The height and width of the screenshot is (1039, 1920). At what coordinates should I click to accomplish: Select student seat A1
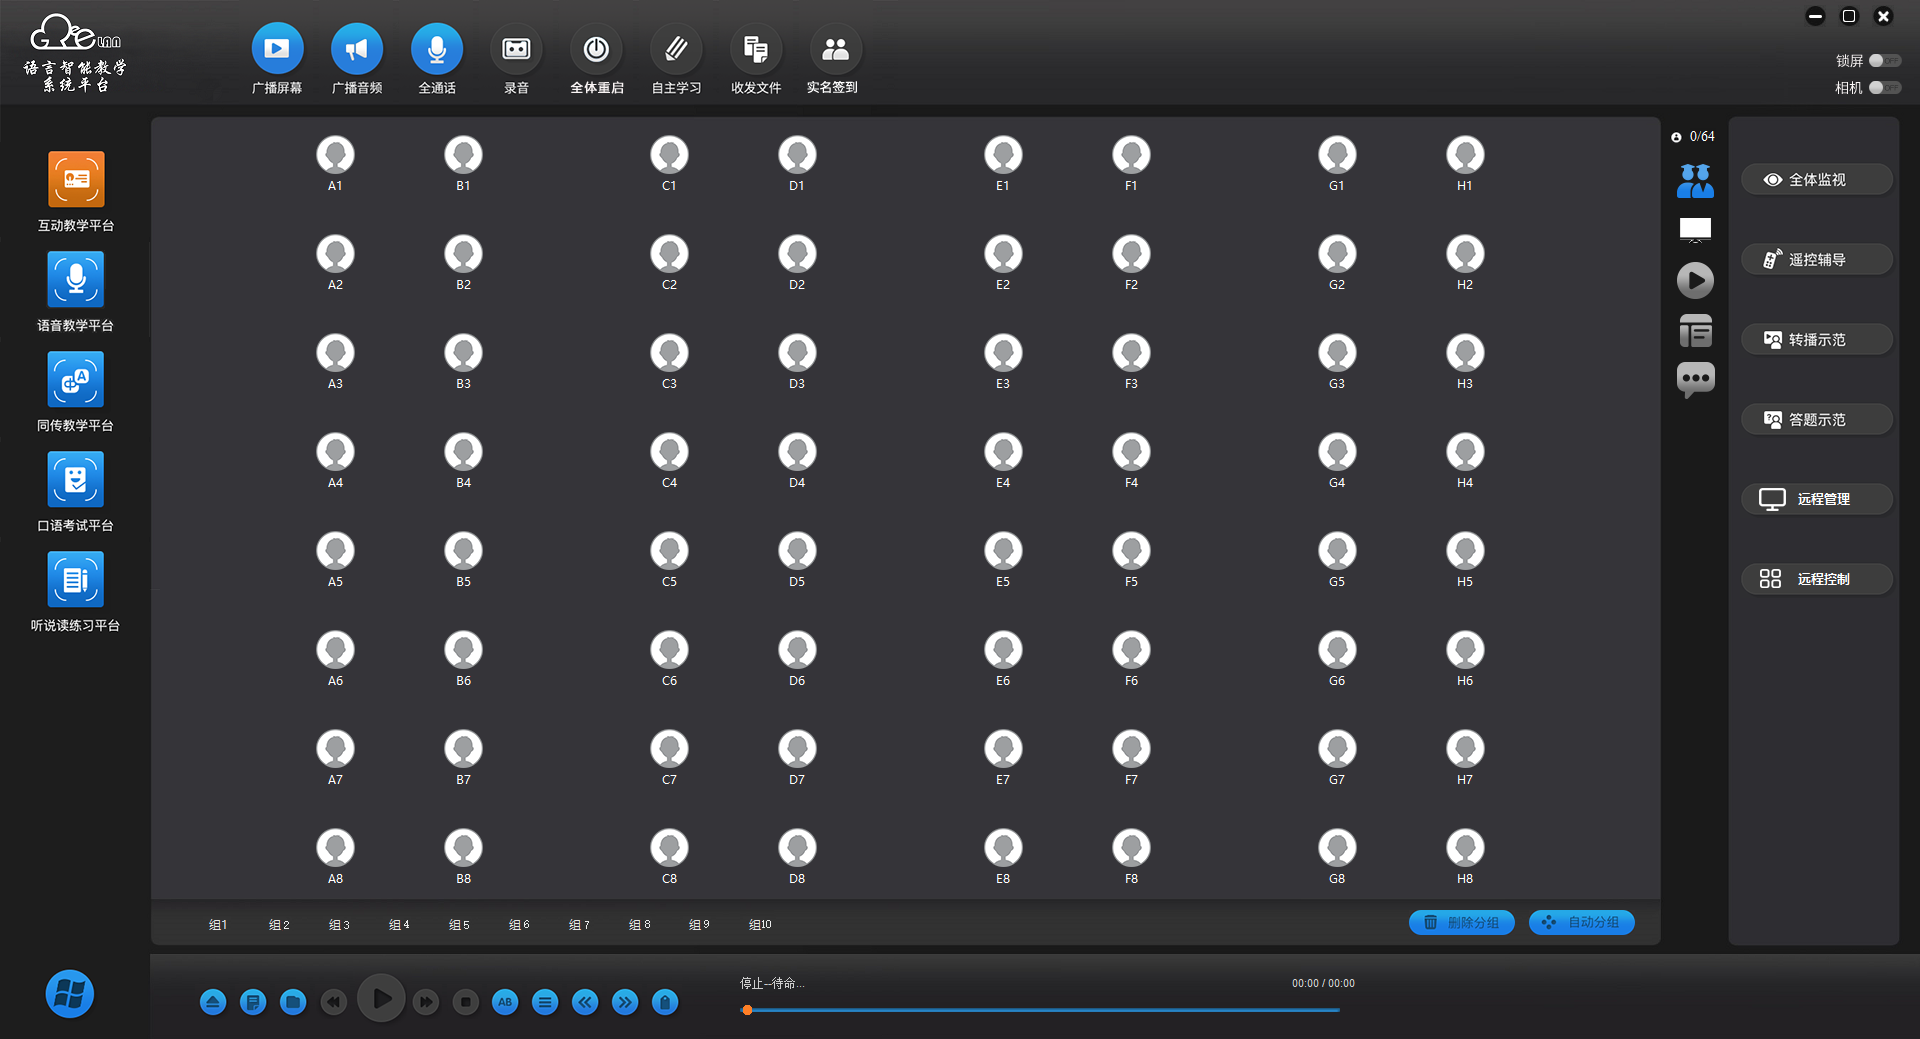335,163
